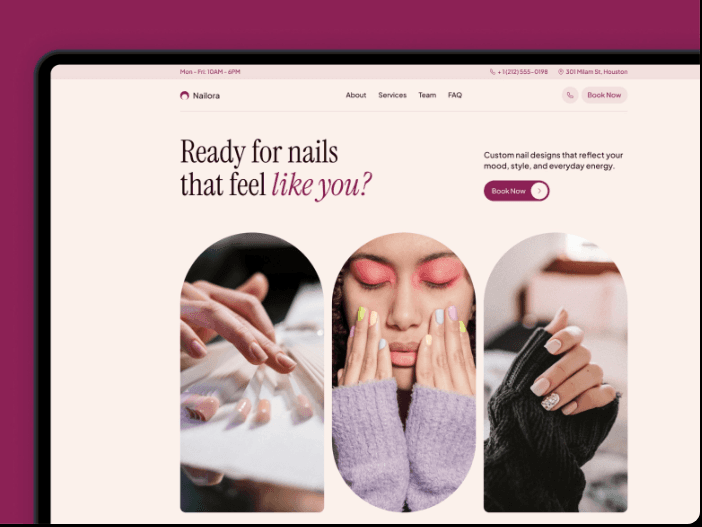Open the Services menu item

pyautogui.click(x=392, y=95)
